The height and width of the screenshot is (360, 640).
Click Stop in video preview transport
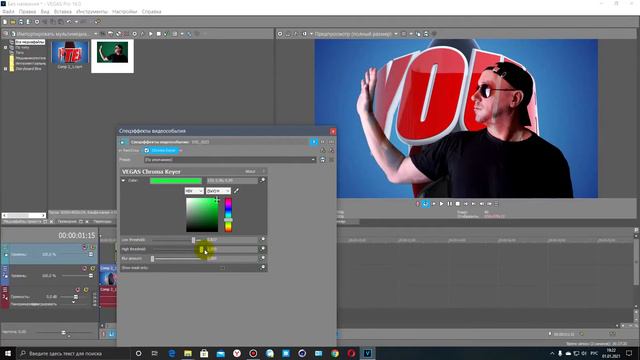click(458, 204)
